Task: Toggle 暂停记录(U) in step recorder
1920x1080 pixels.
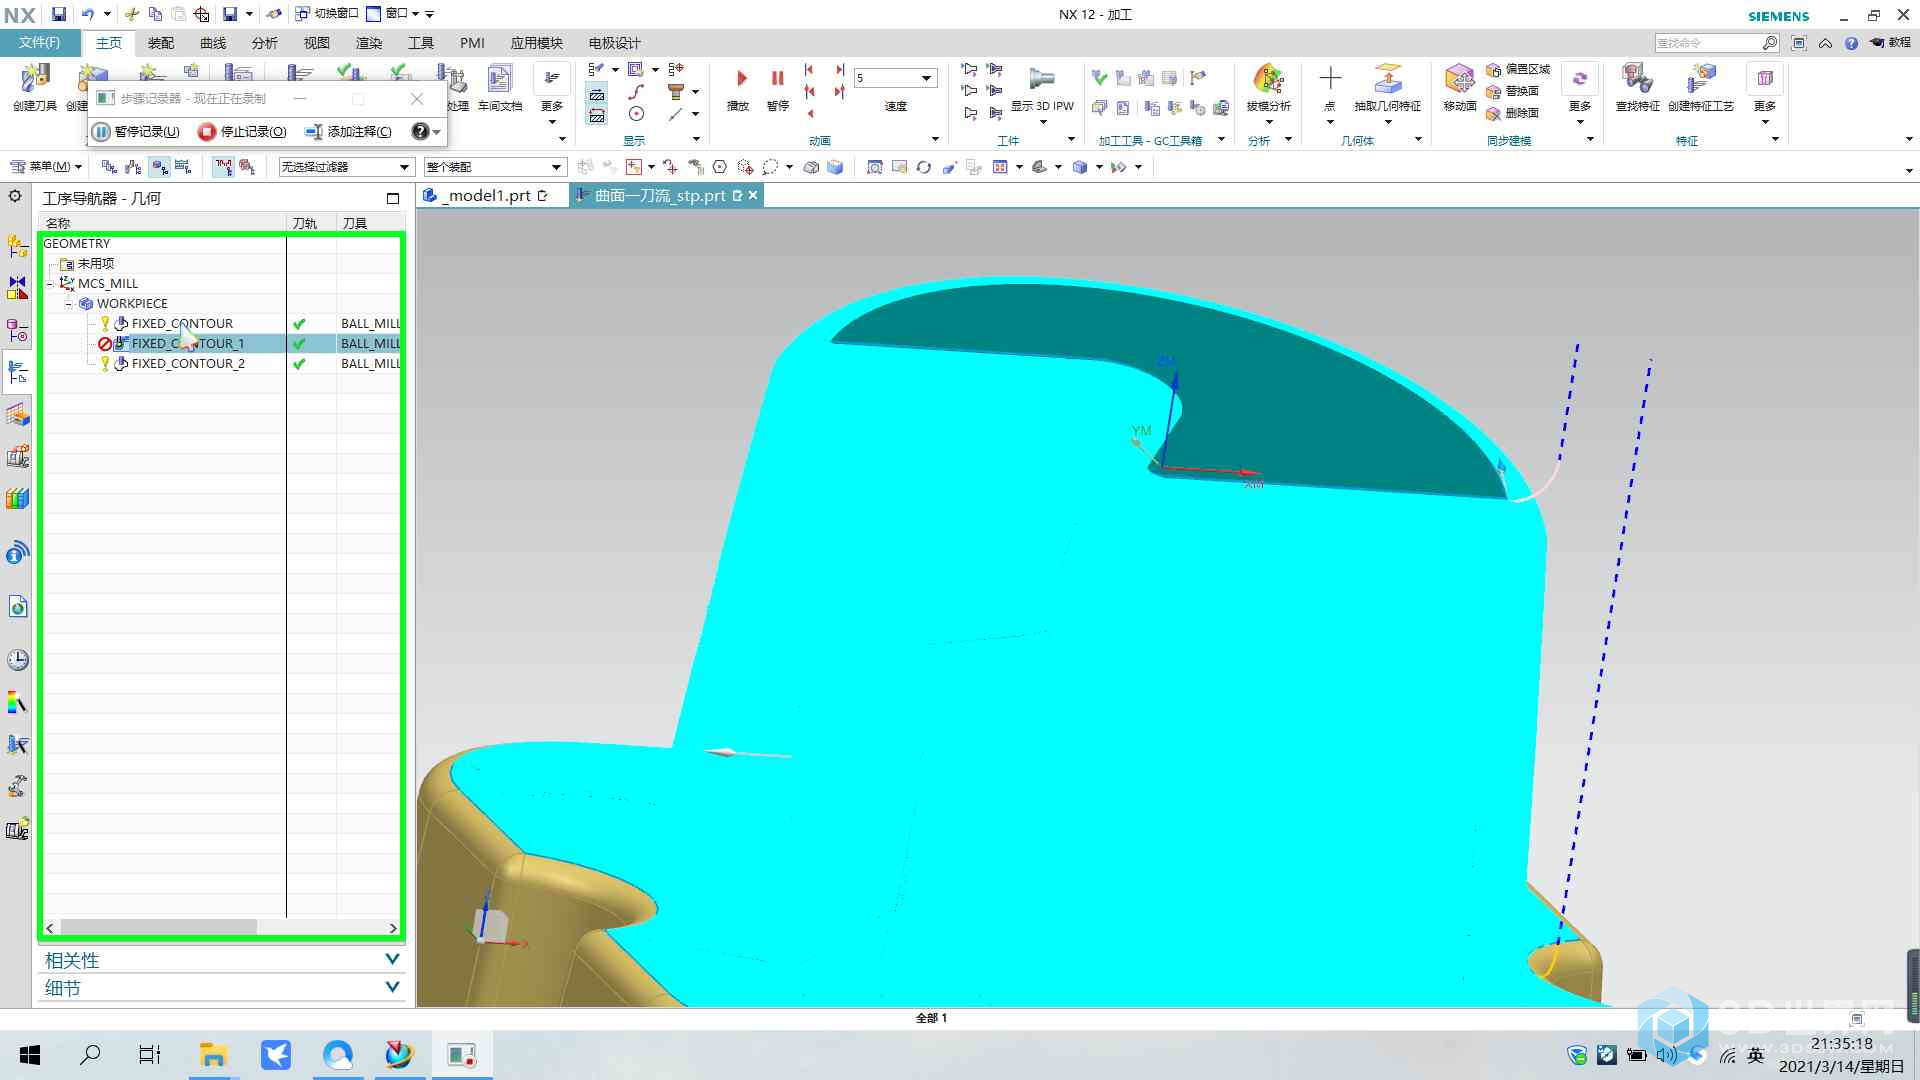Action: pos(136,131)
